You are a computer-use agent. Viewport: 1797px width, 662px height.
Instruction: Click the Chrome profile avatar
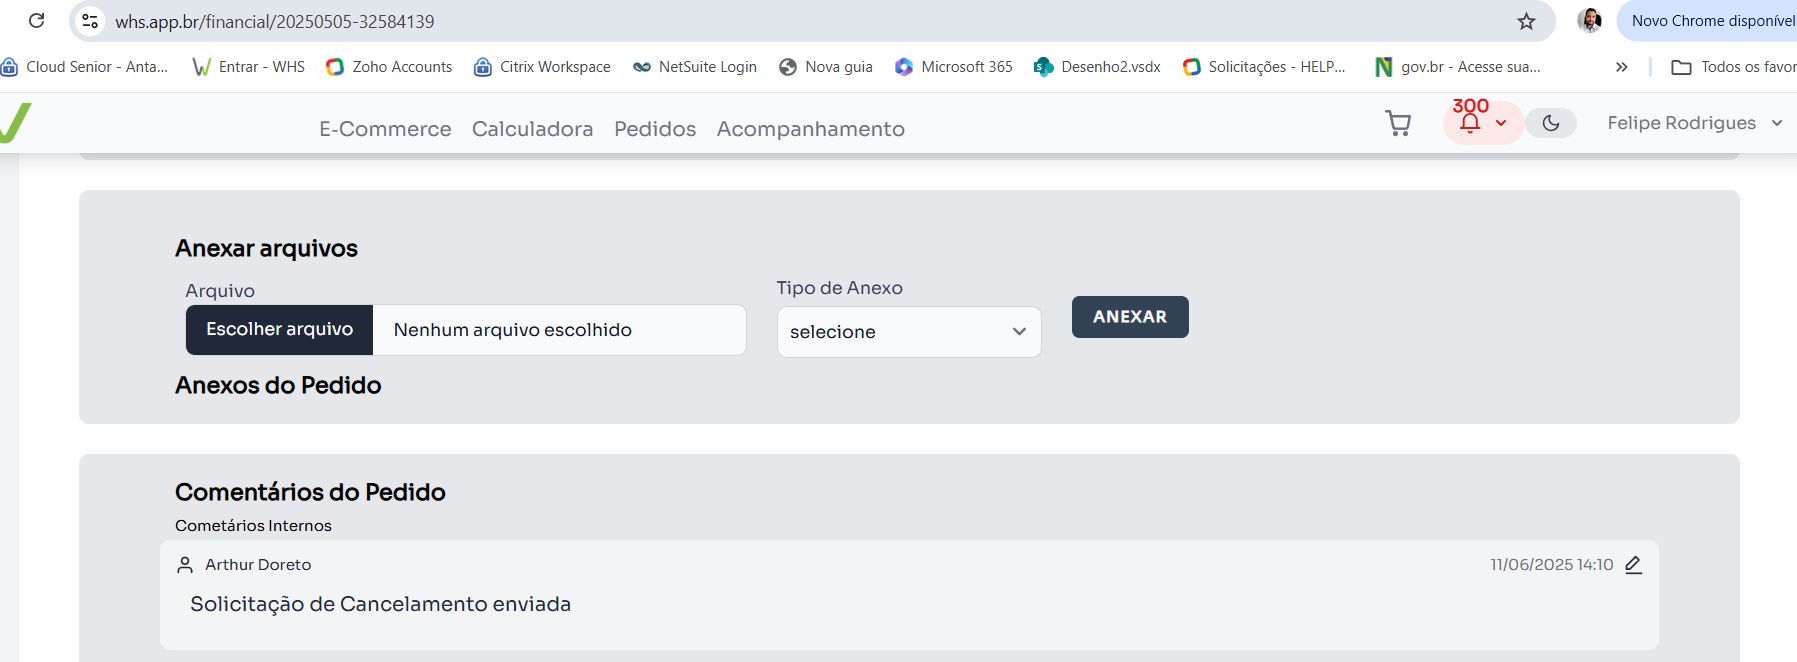1589,21
